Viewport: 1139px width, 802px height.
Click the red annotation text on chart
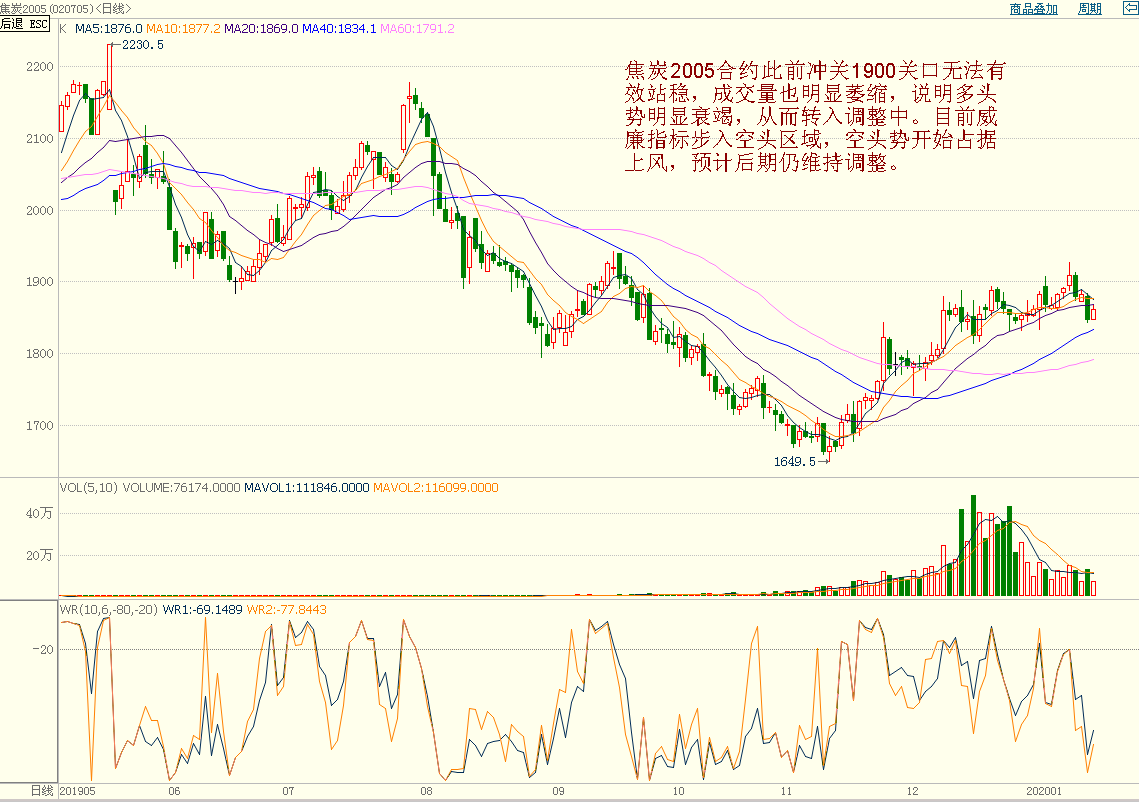tap(815, 117)
